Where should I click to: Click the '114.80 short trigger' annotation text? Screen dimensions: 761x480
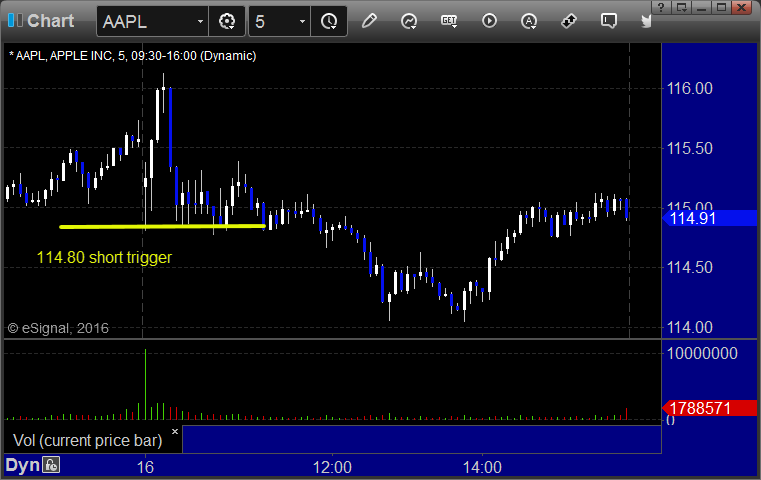[104, 257]
